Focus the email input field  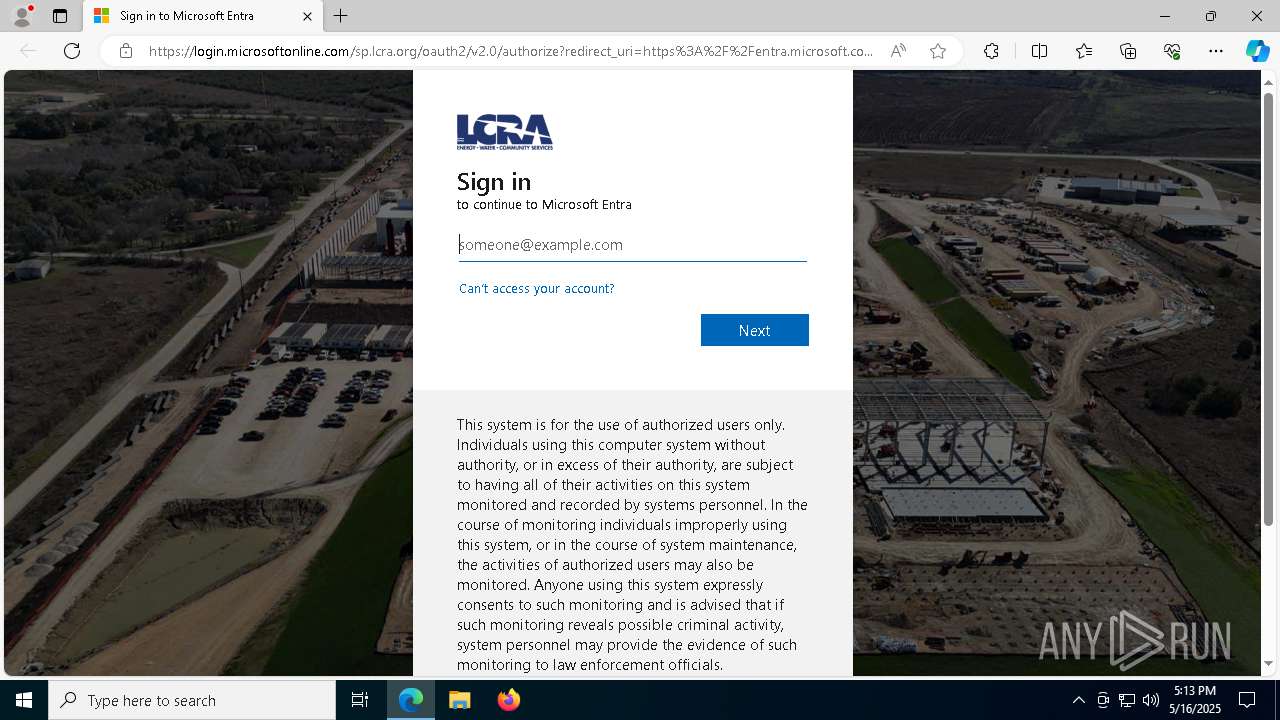[632, 244]
